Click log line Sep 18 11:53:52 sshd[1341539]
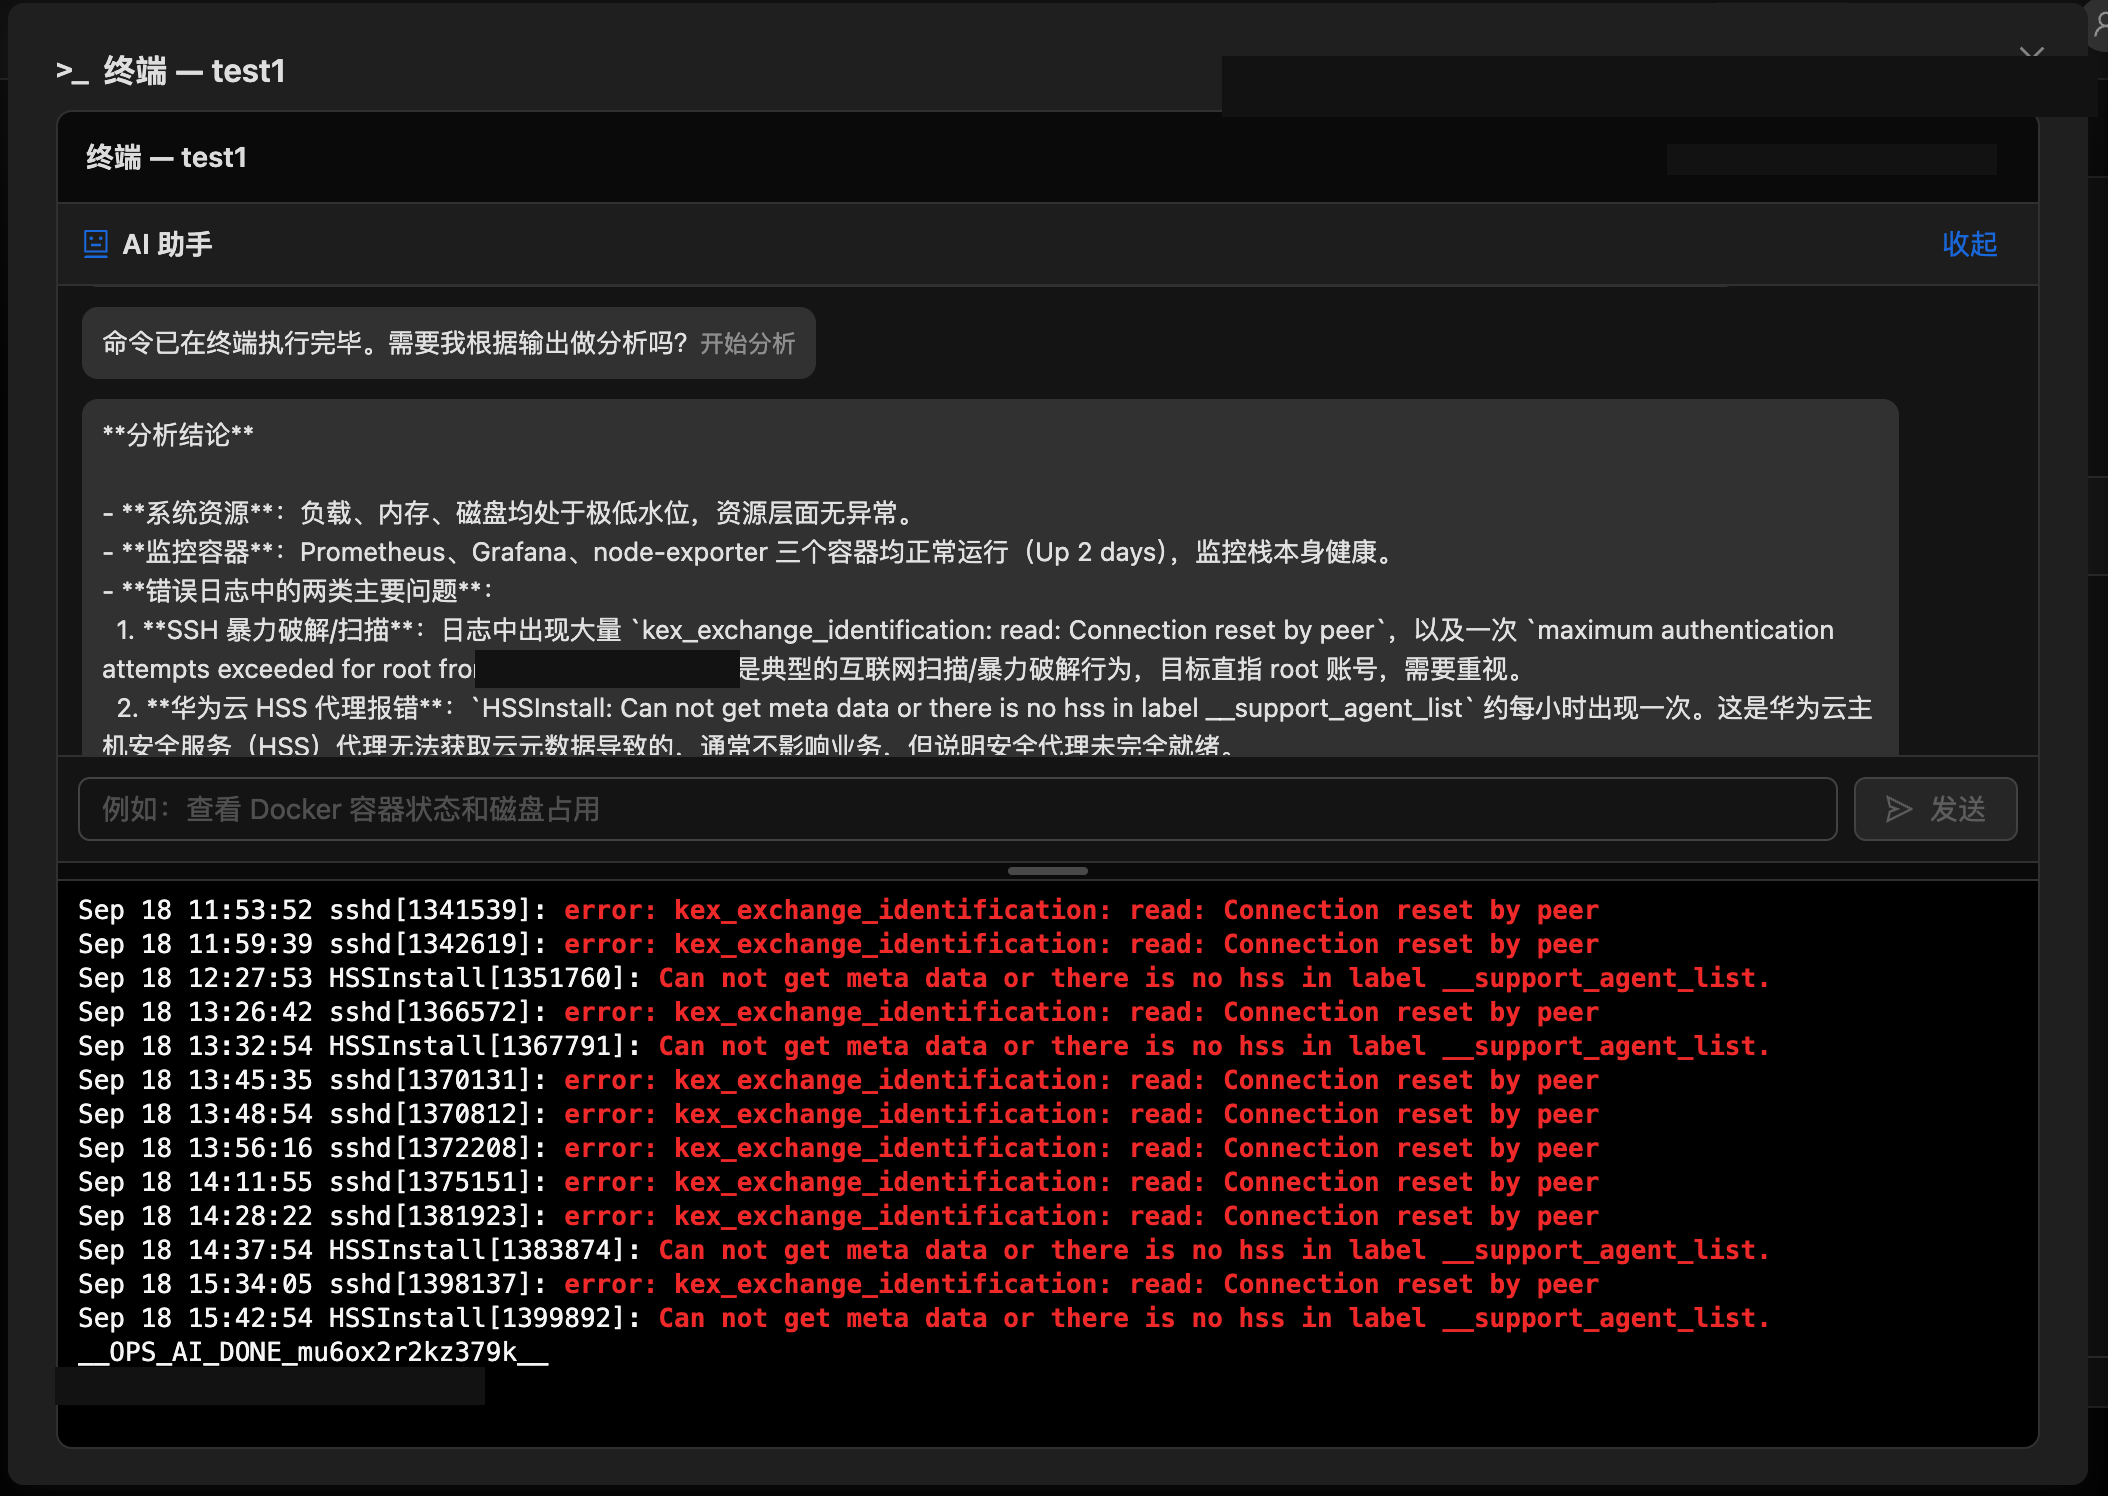This screenshot has height=1496, width=2108. tap(838, 910)
